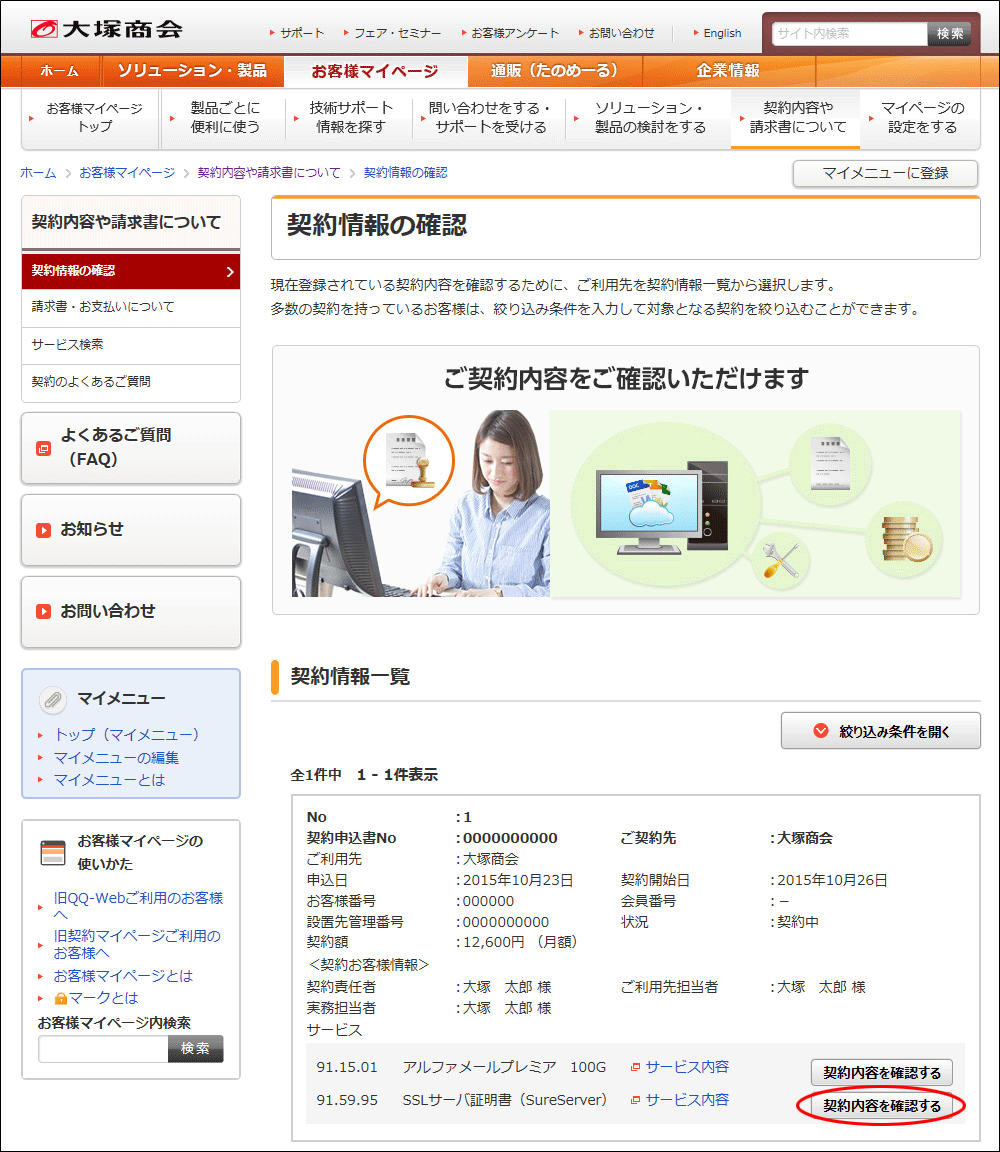
Task: Click the マイメニューとは link
Action: point(109,780)
